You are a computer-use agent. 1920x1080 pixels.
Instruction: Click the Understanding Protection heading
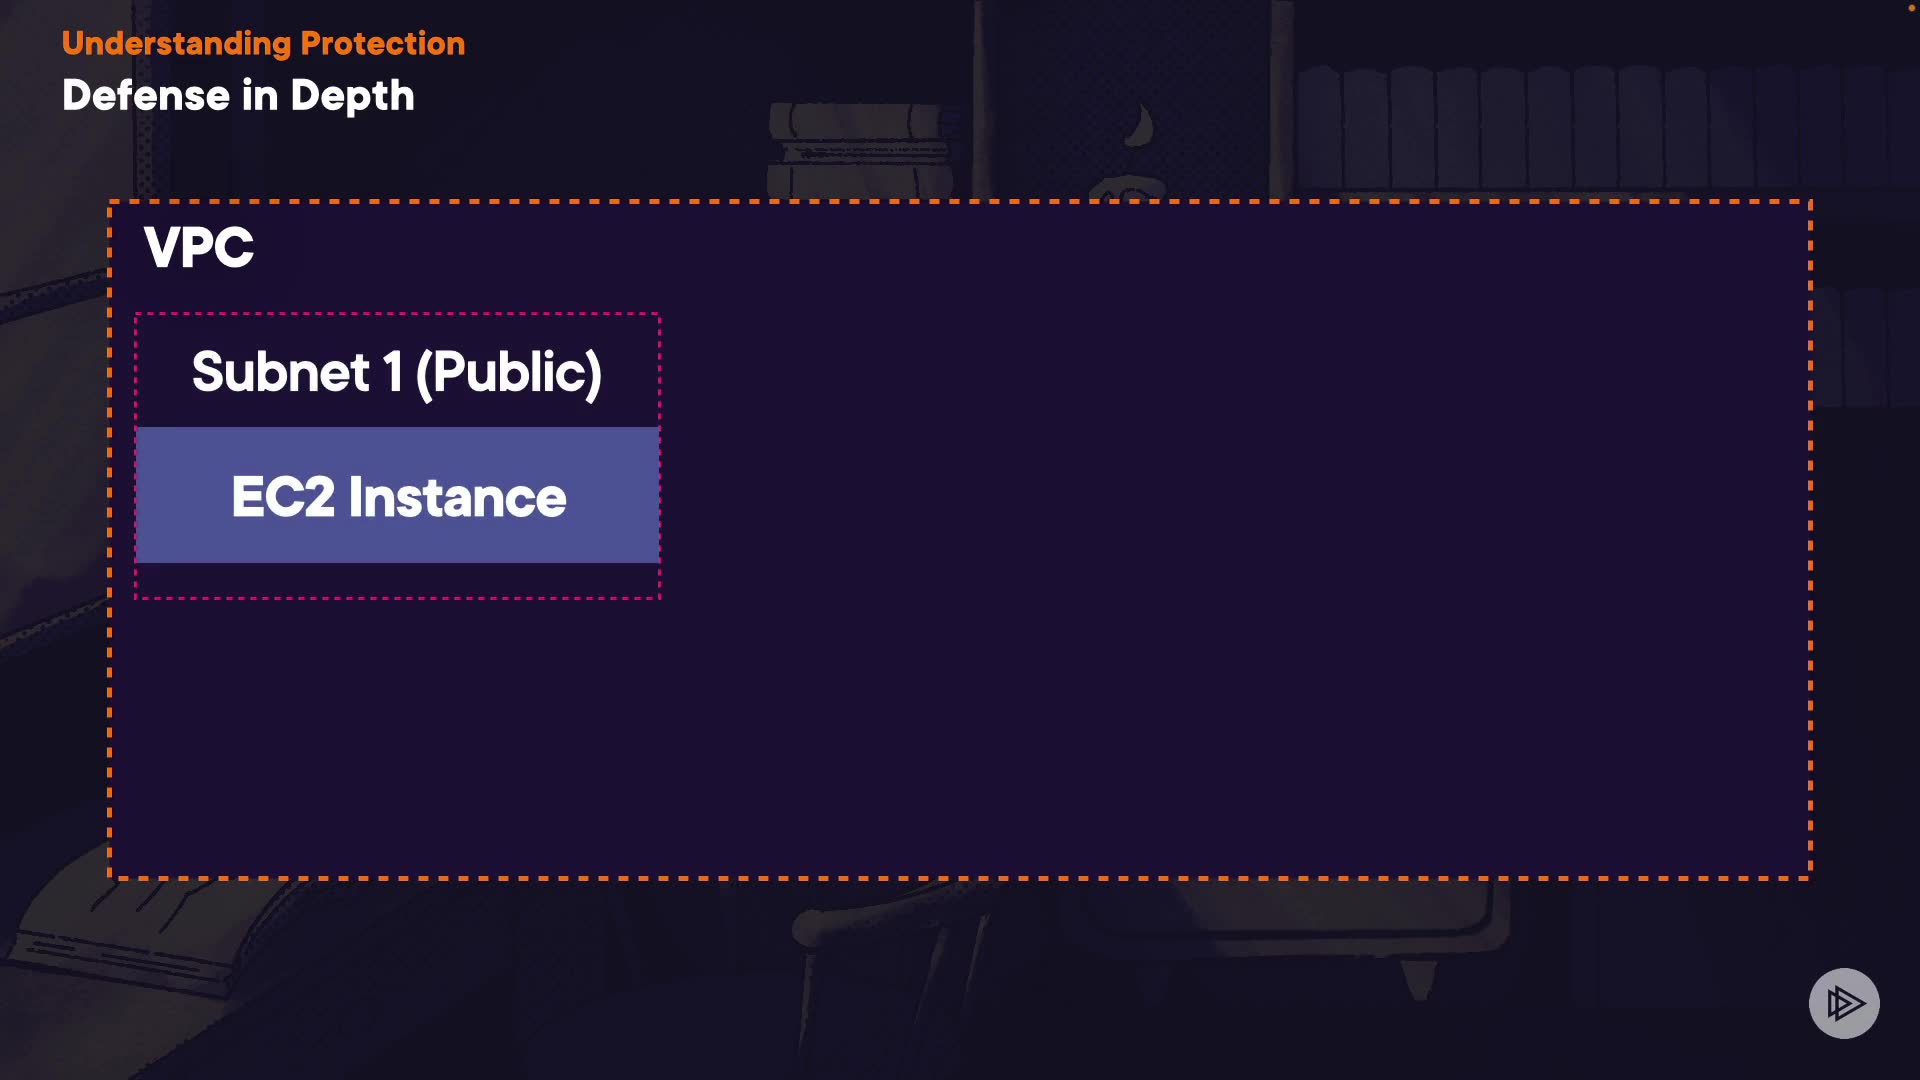pyautogui.click(x=263, y=43)
